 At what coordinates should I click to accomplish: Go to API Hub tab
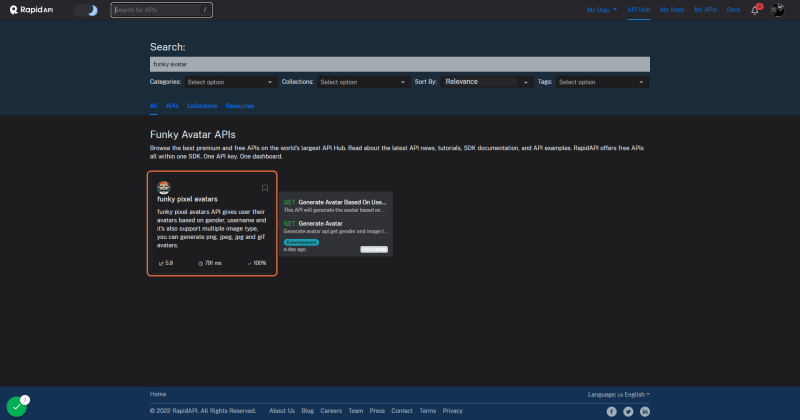(x=638, y=10)
